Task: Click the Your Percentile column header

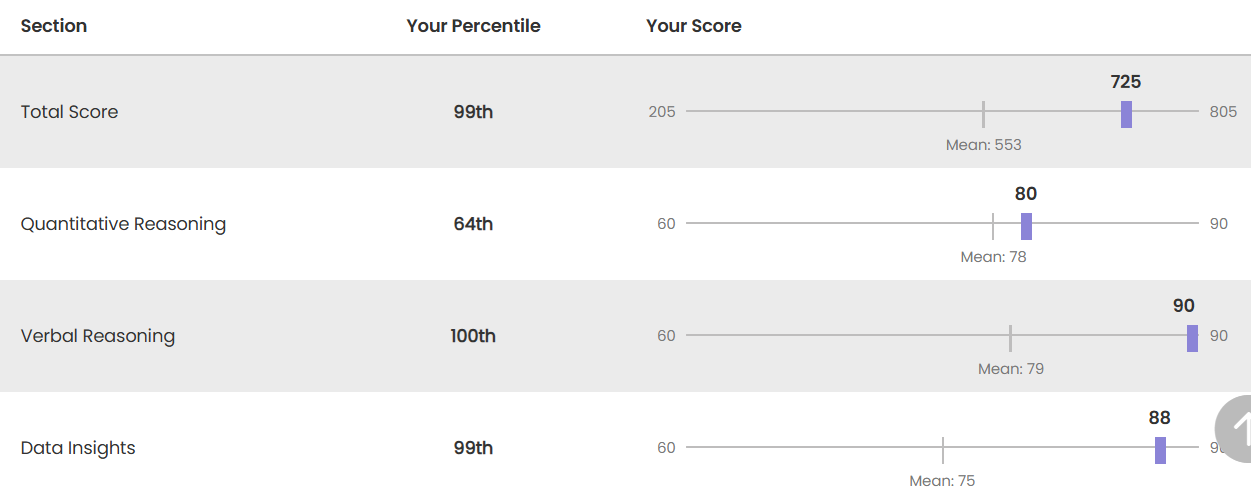Action: (x=473, y=26)
